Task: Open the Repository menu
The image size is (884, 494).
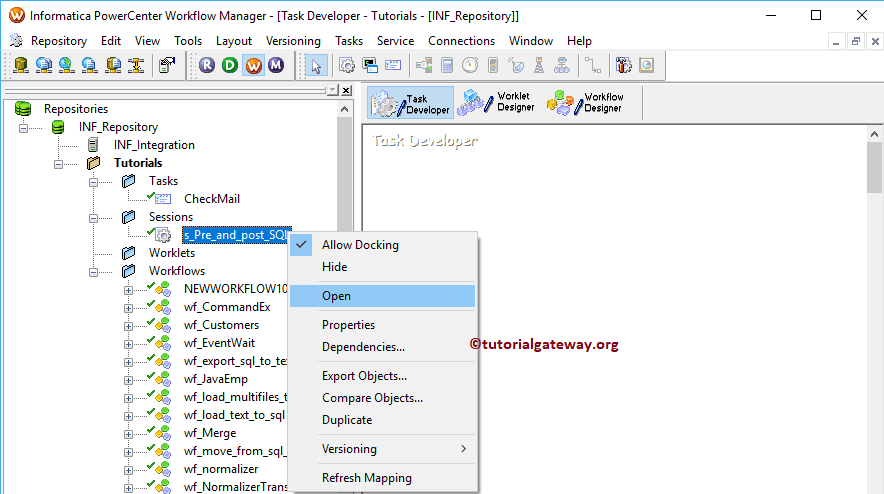Action: [x=59, y=41]
